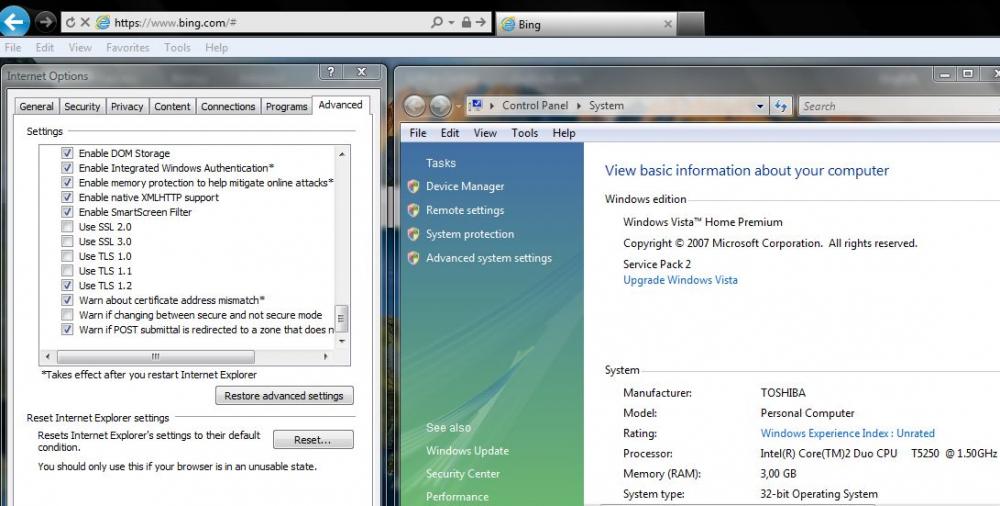The height and width of the screenshot is (506, 1000).
Task: Click the System window forward navigation button
Action: point(441,106)
